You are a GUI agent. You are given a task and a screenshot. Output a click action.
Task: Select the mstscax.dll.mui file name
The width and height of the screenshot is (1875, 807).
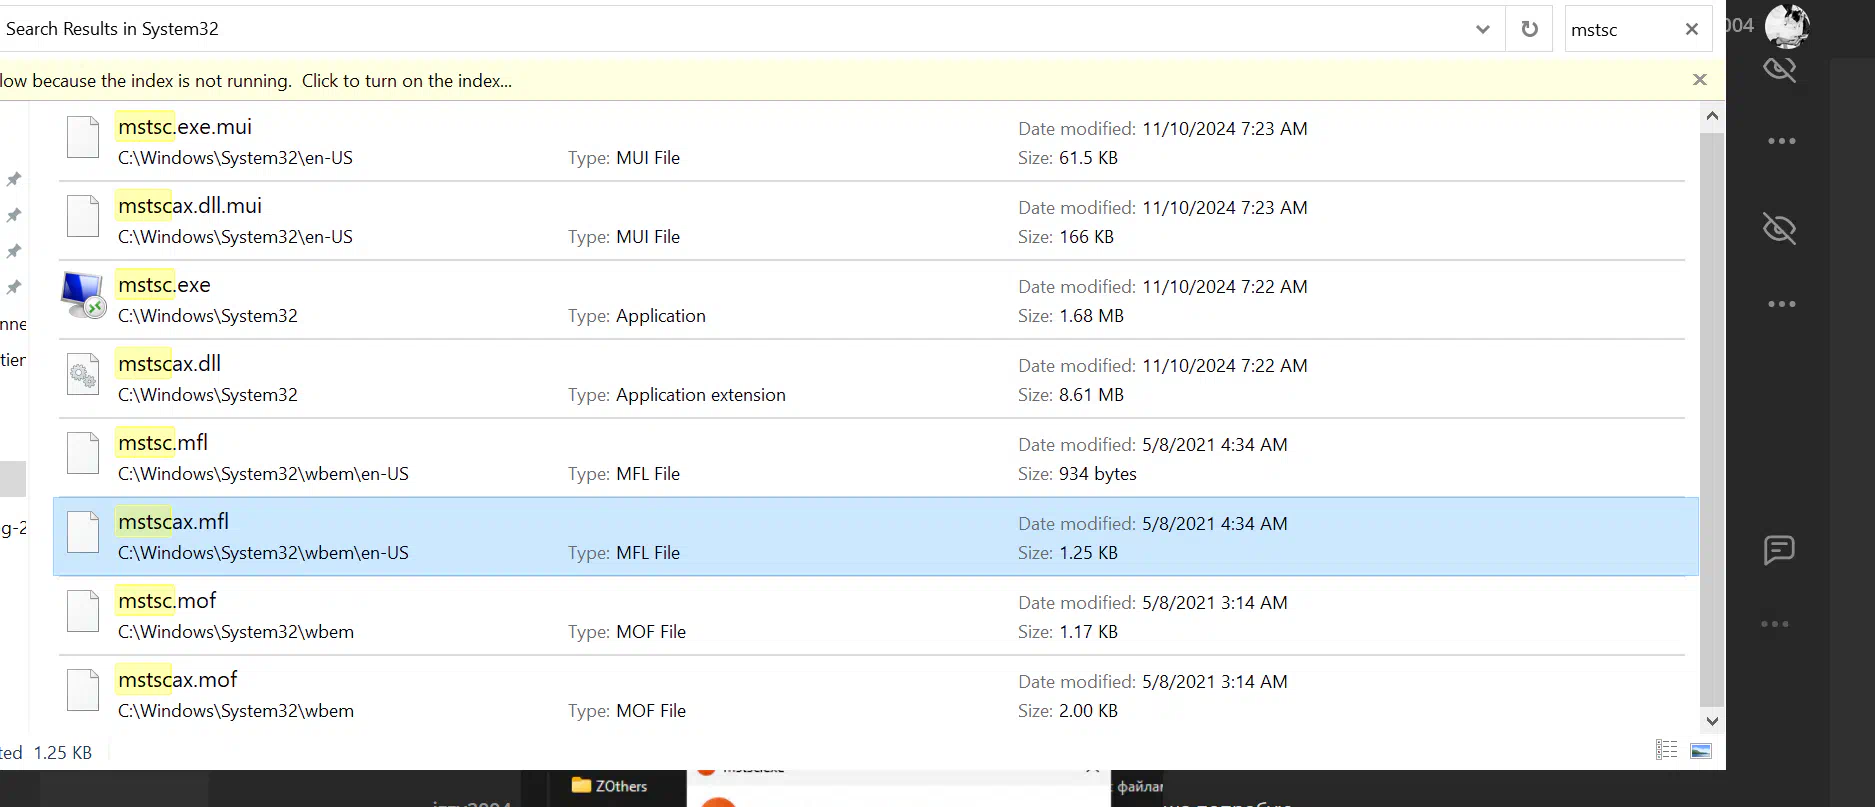190,206
